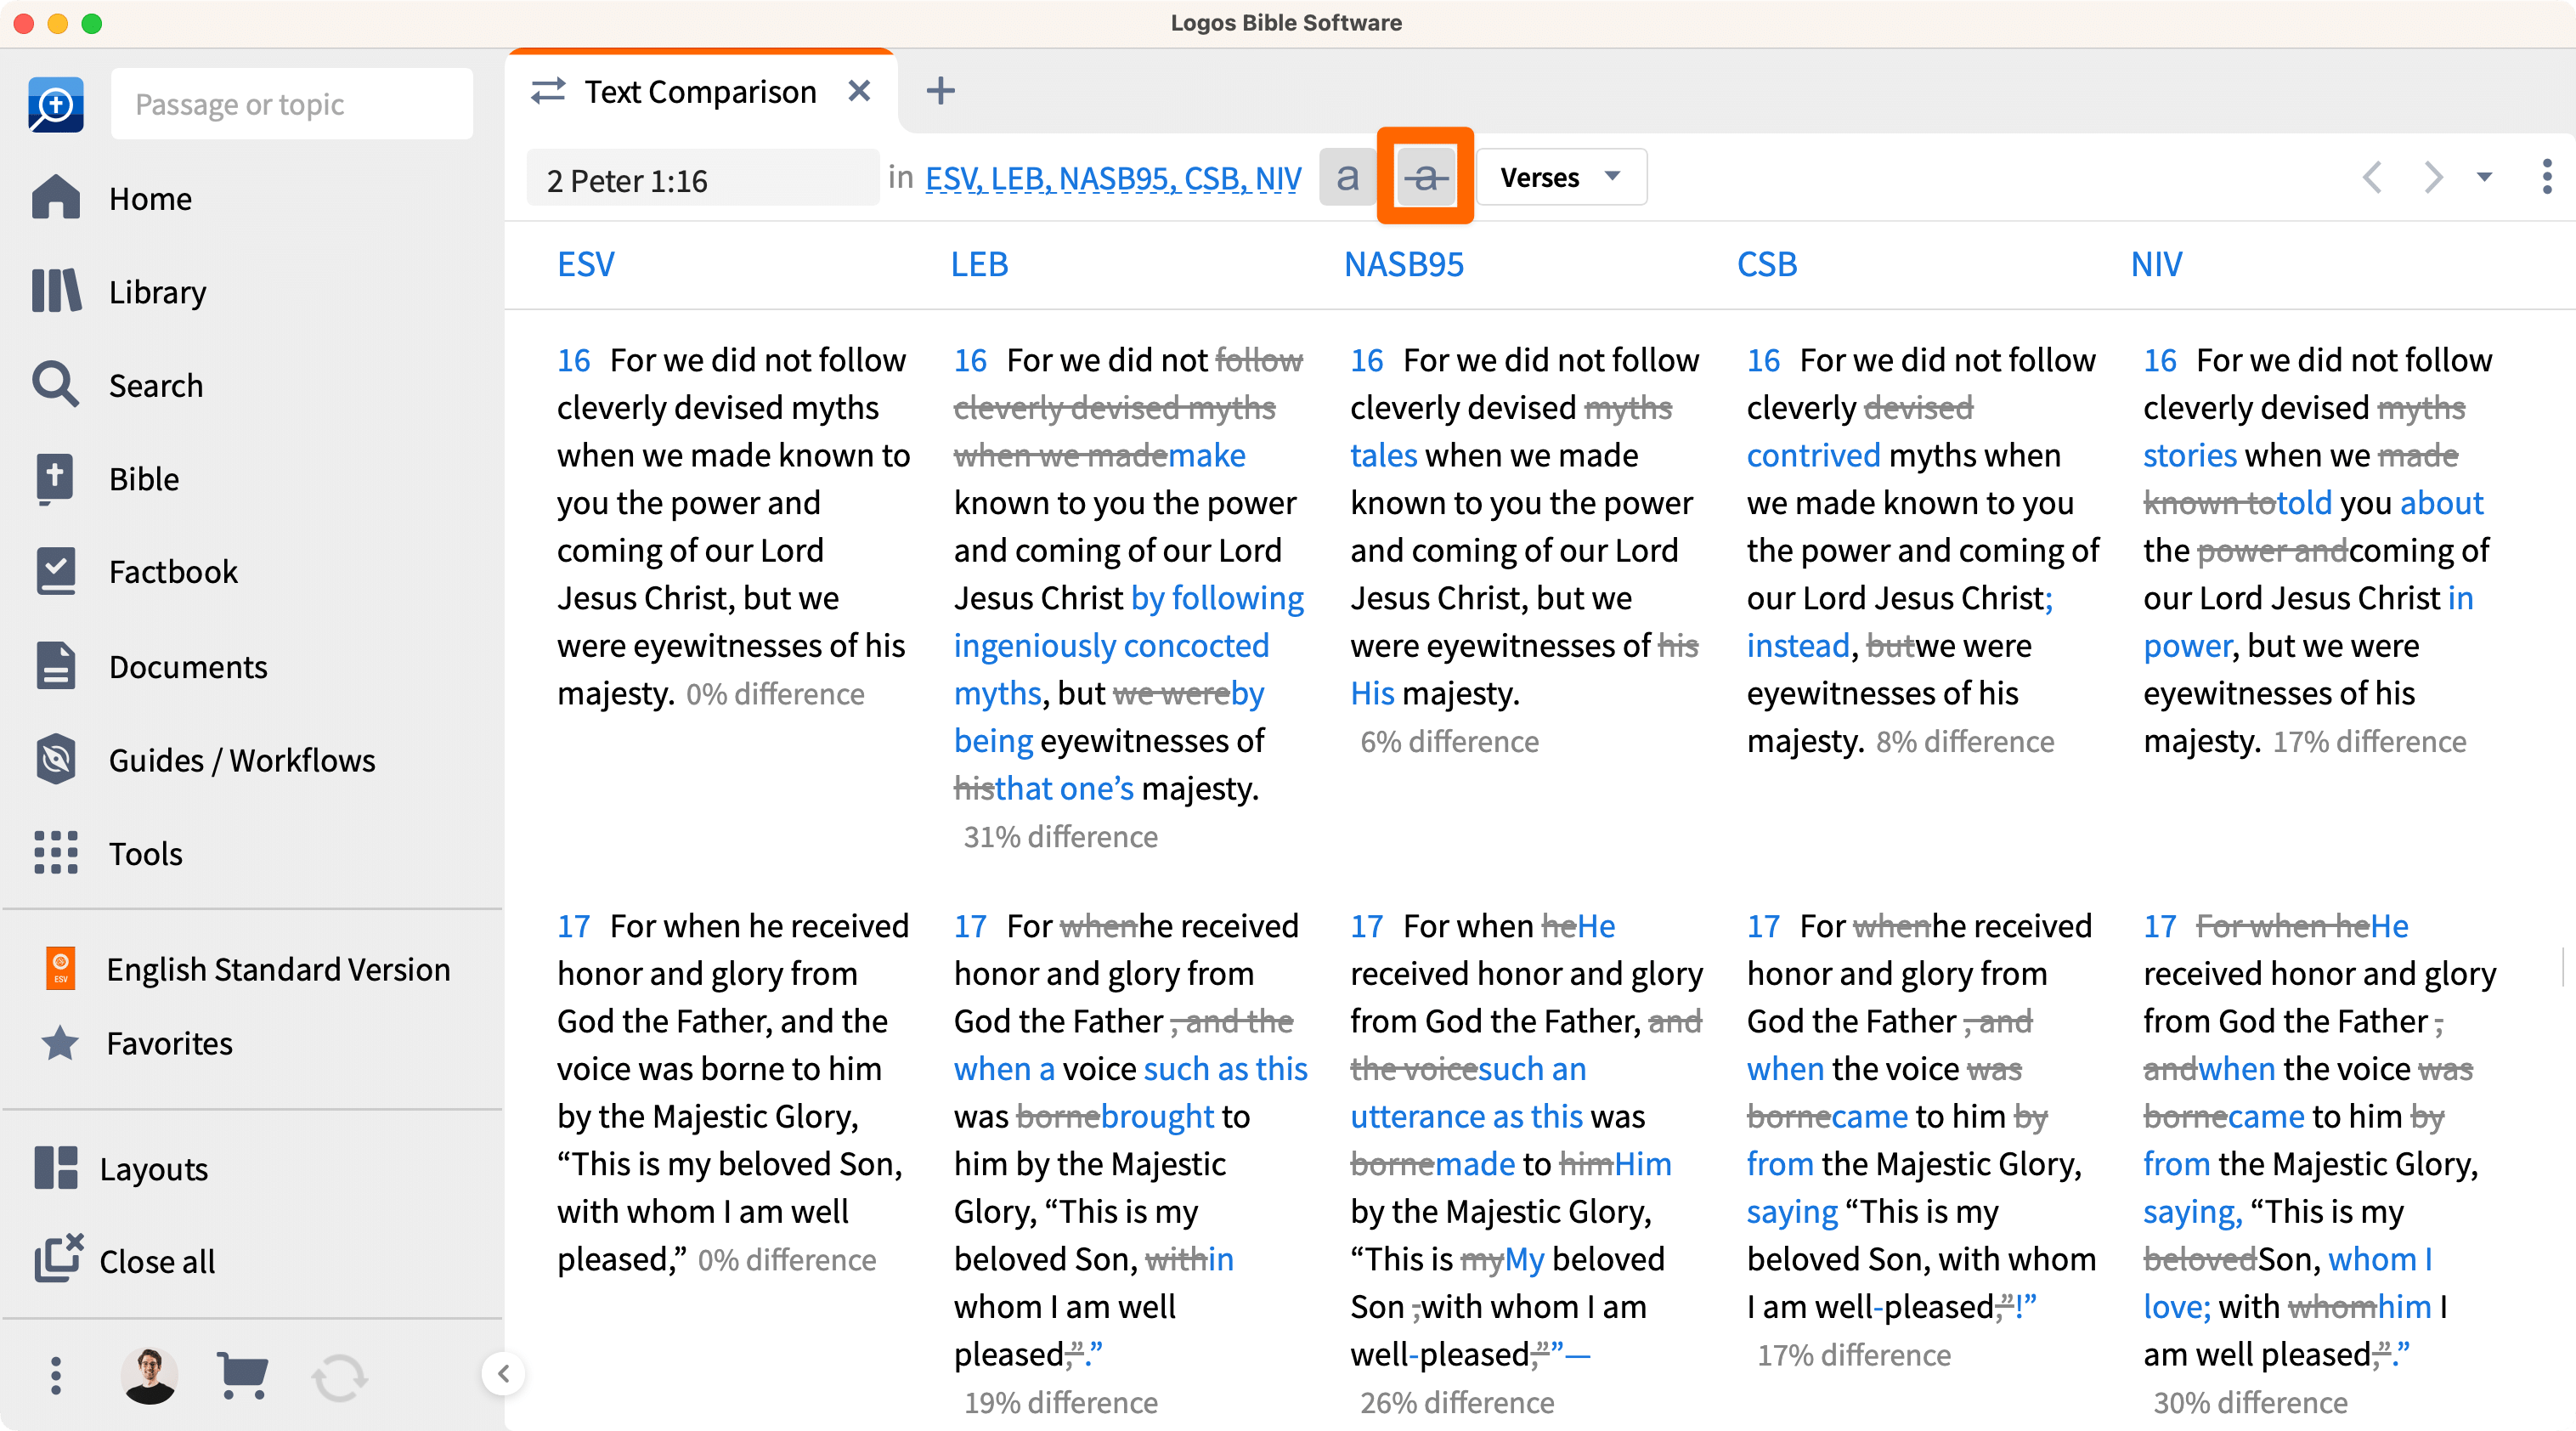The image size is (2576, 1431).
Task: Click the '6% difference' text
Action: pyautogui.click(x=1449, y=741)
